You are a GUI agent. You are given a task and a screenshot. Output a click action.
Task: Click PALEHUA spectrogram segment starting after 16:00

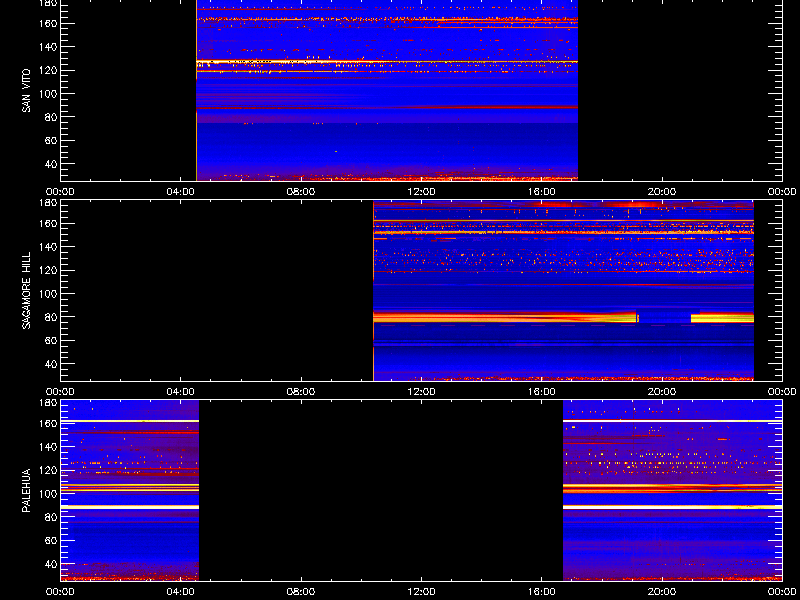pyautogui.click(x=672, y=491)
